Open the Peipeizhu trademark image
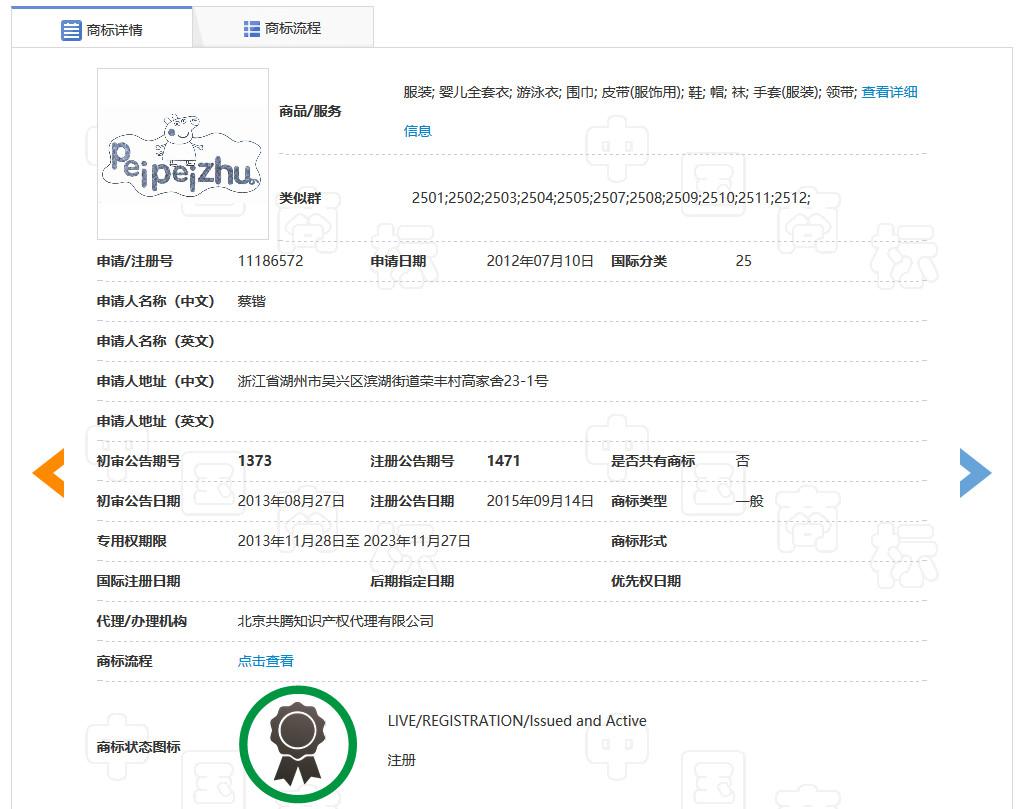This screenshot has width=1035, height=809. click(183, 154)
